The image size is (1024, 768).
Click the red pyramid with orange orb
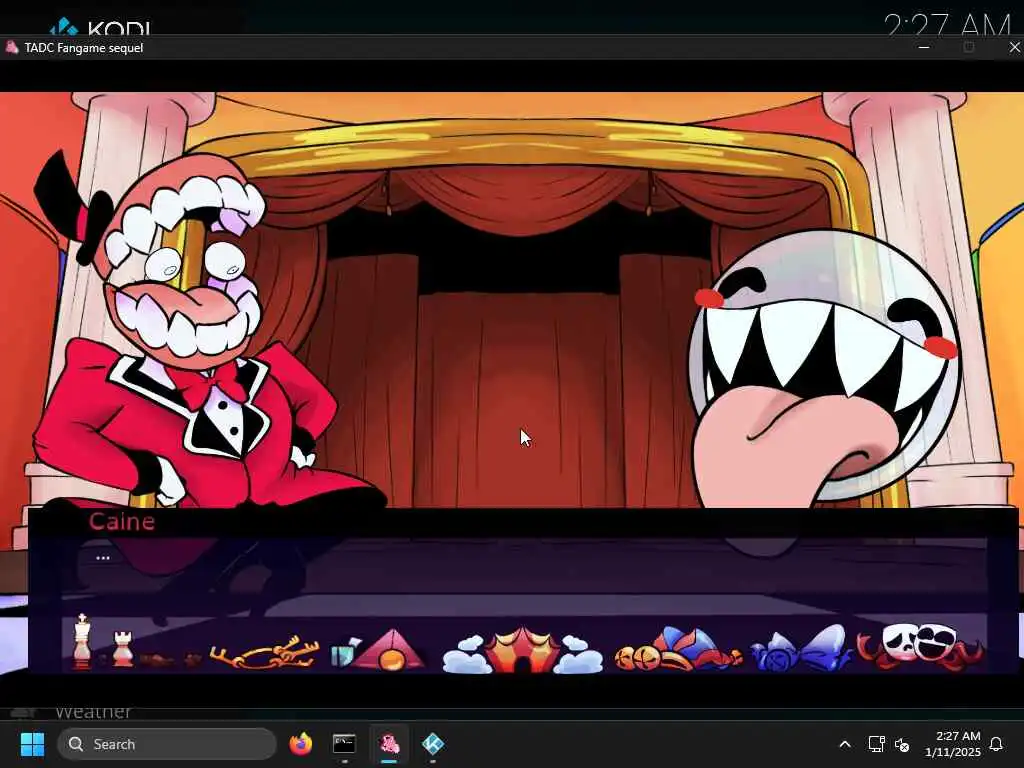tap(390, 650)
